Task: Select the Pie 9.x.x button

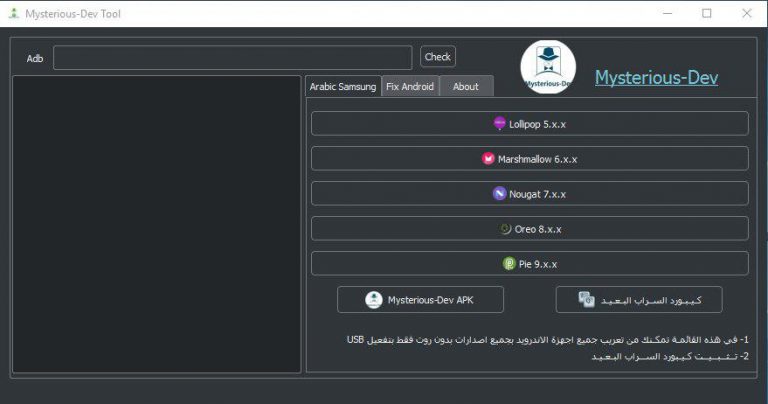Action: point(529,264)
